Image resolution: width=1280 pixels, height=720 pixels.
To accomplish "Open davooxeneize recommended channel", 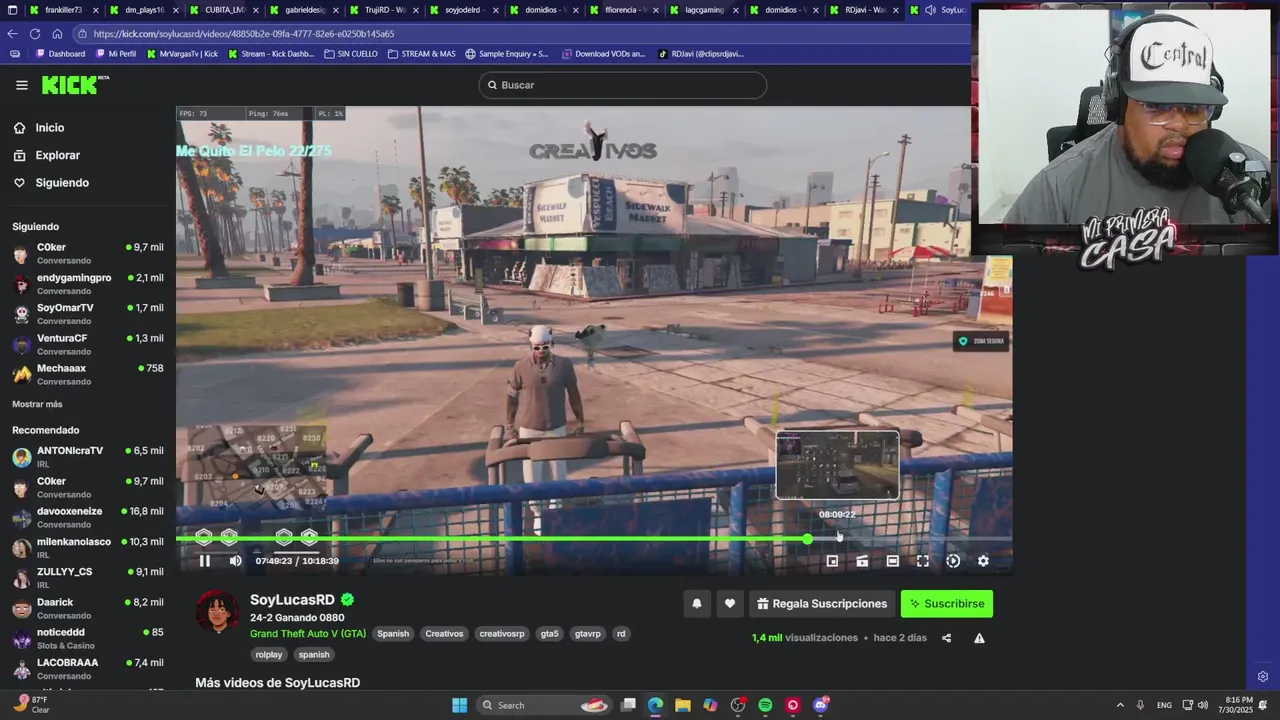I will (88, 517).
